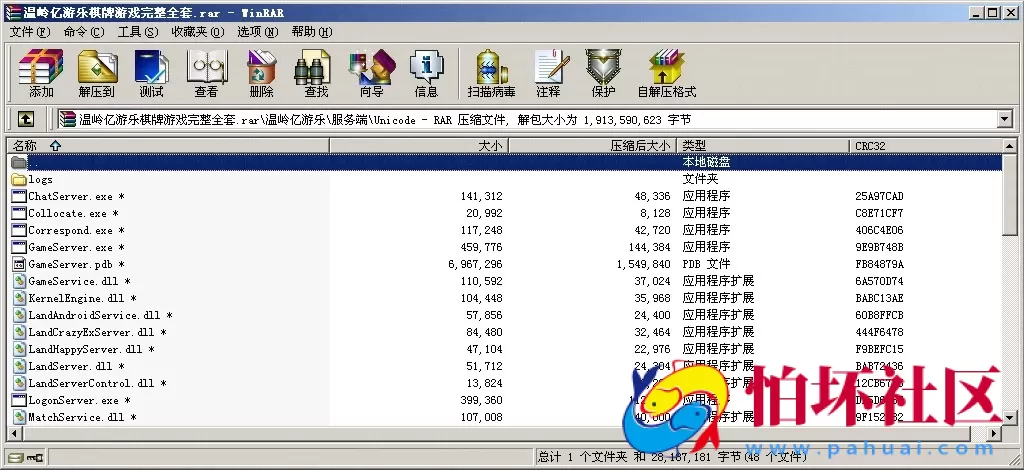Click CRC32 value 25A97CAD

click(x=880, y=196)
